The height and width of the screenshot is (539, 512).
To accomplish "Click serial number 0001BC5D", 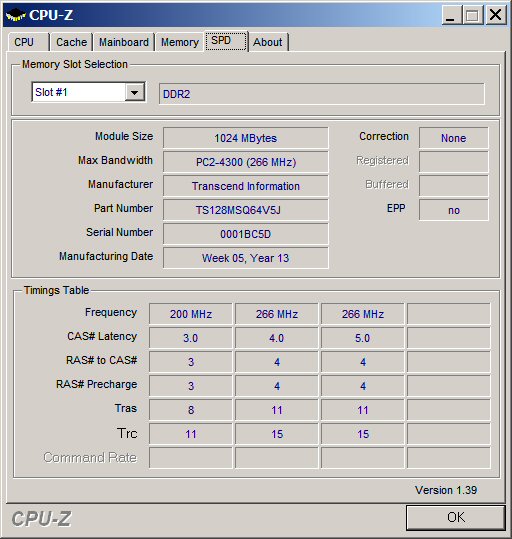I will [x=246, y=234].
